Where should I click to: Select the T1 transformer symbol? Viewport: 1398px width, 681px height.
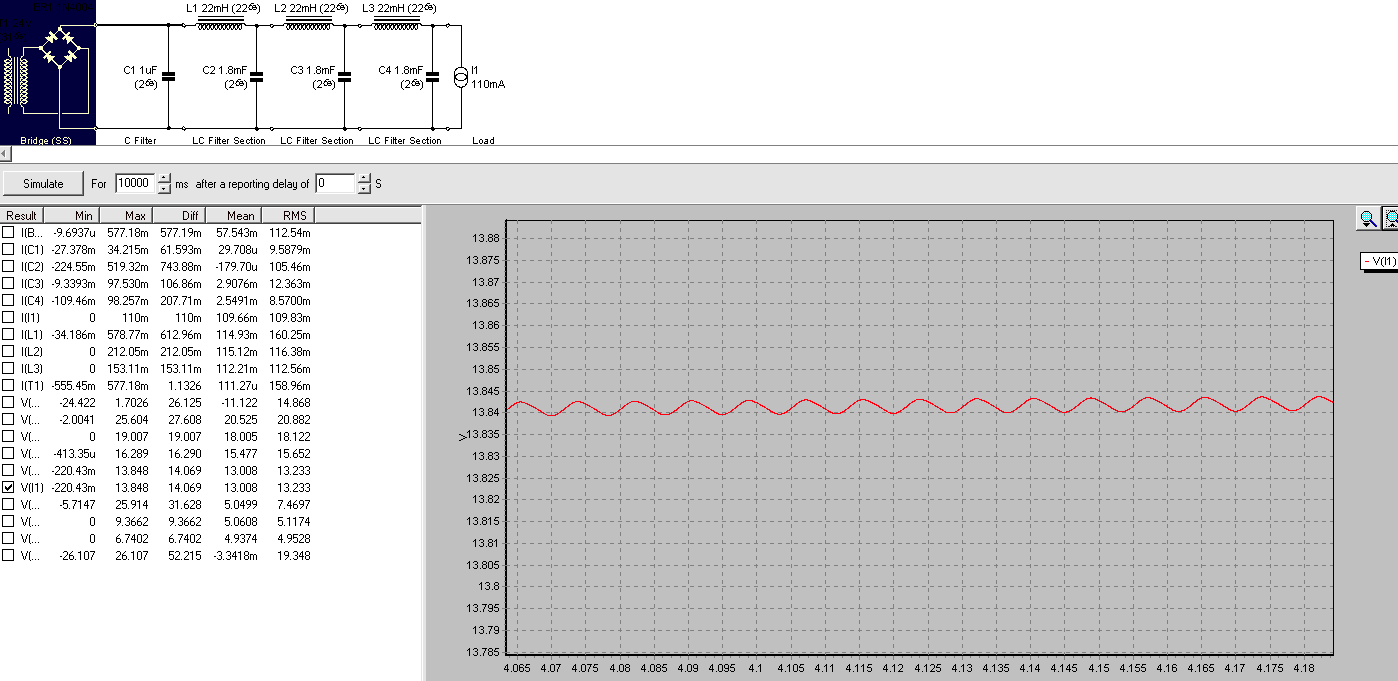[x=17, y=81]
